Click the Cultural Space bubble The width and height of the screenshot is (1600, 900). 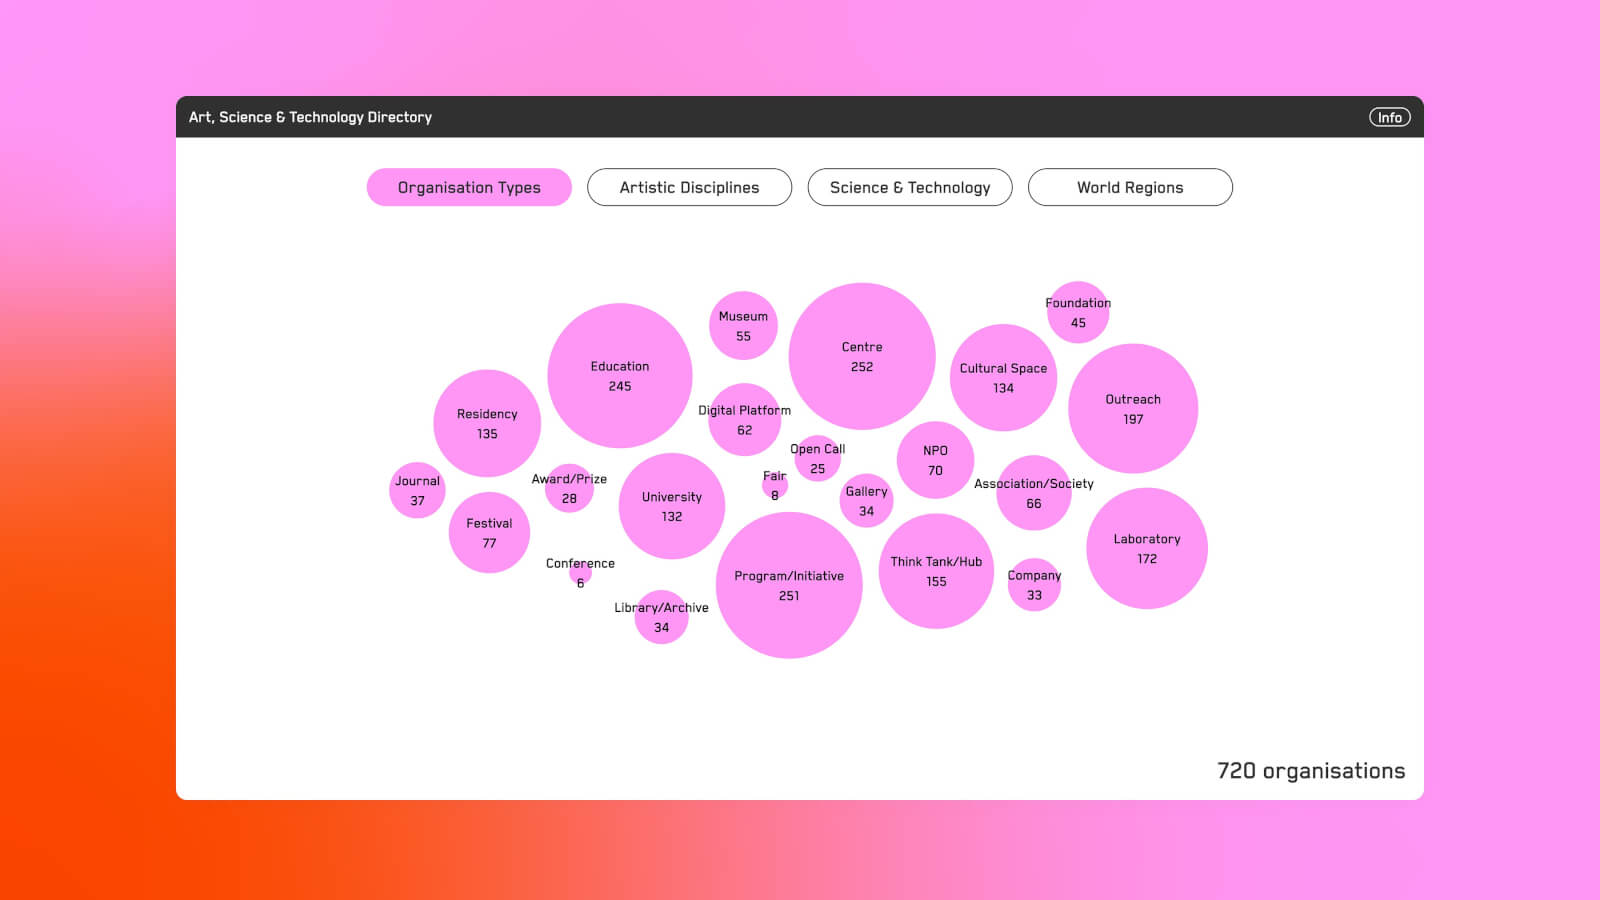1003,378
